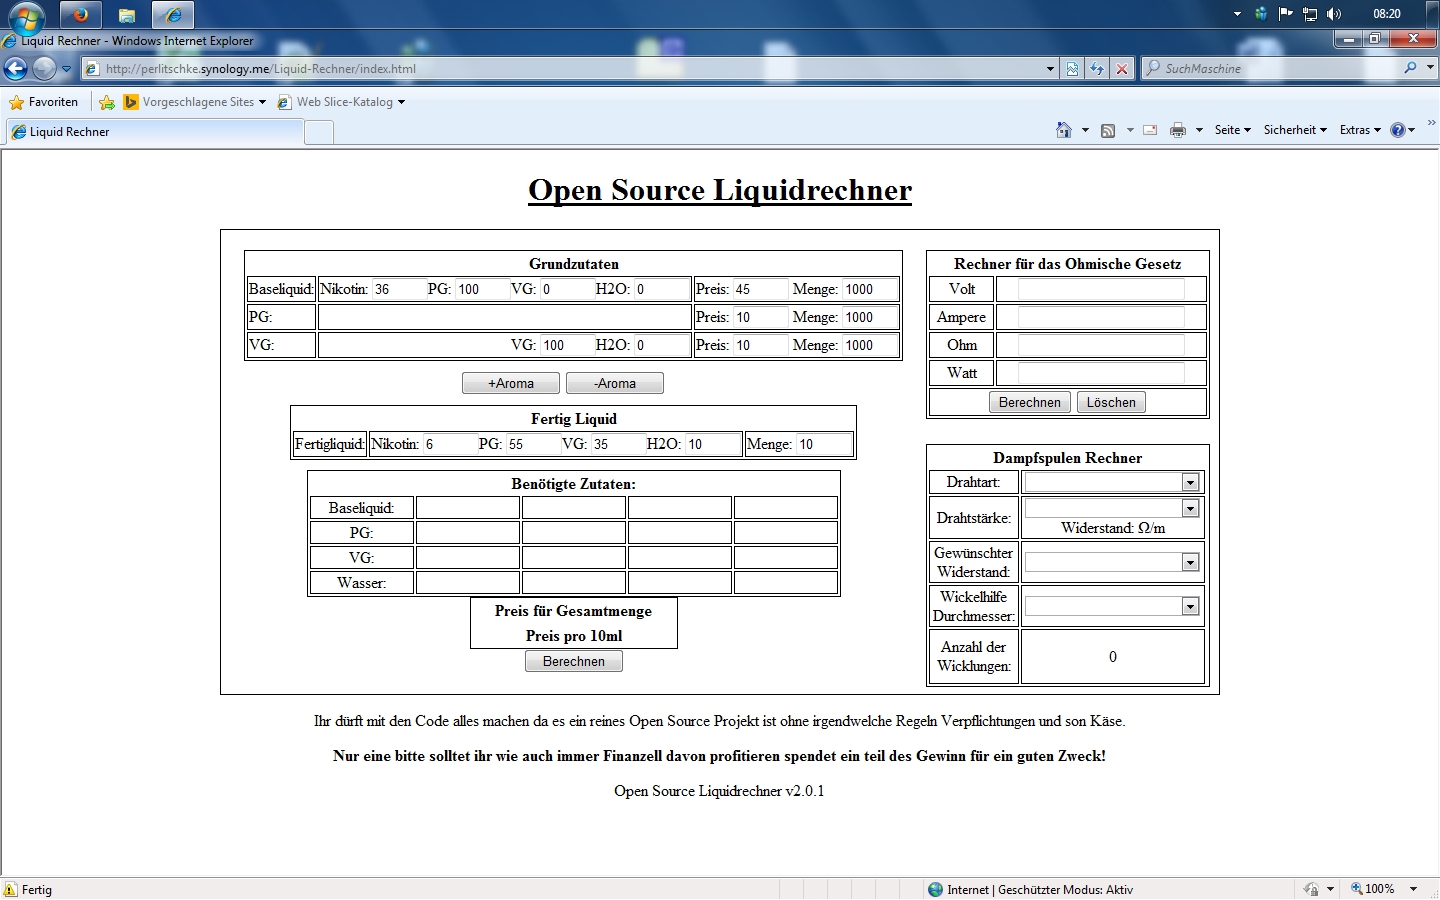
Task: Click the Print icon in command bar
Action: [1178, 130]
